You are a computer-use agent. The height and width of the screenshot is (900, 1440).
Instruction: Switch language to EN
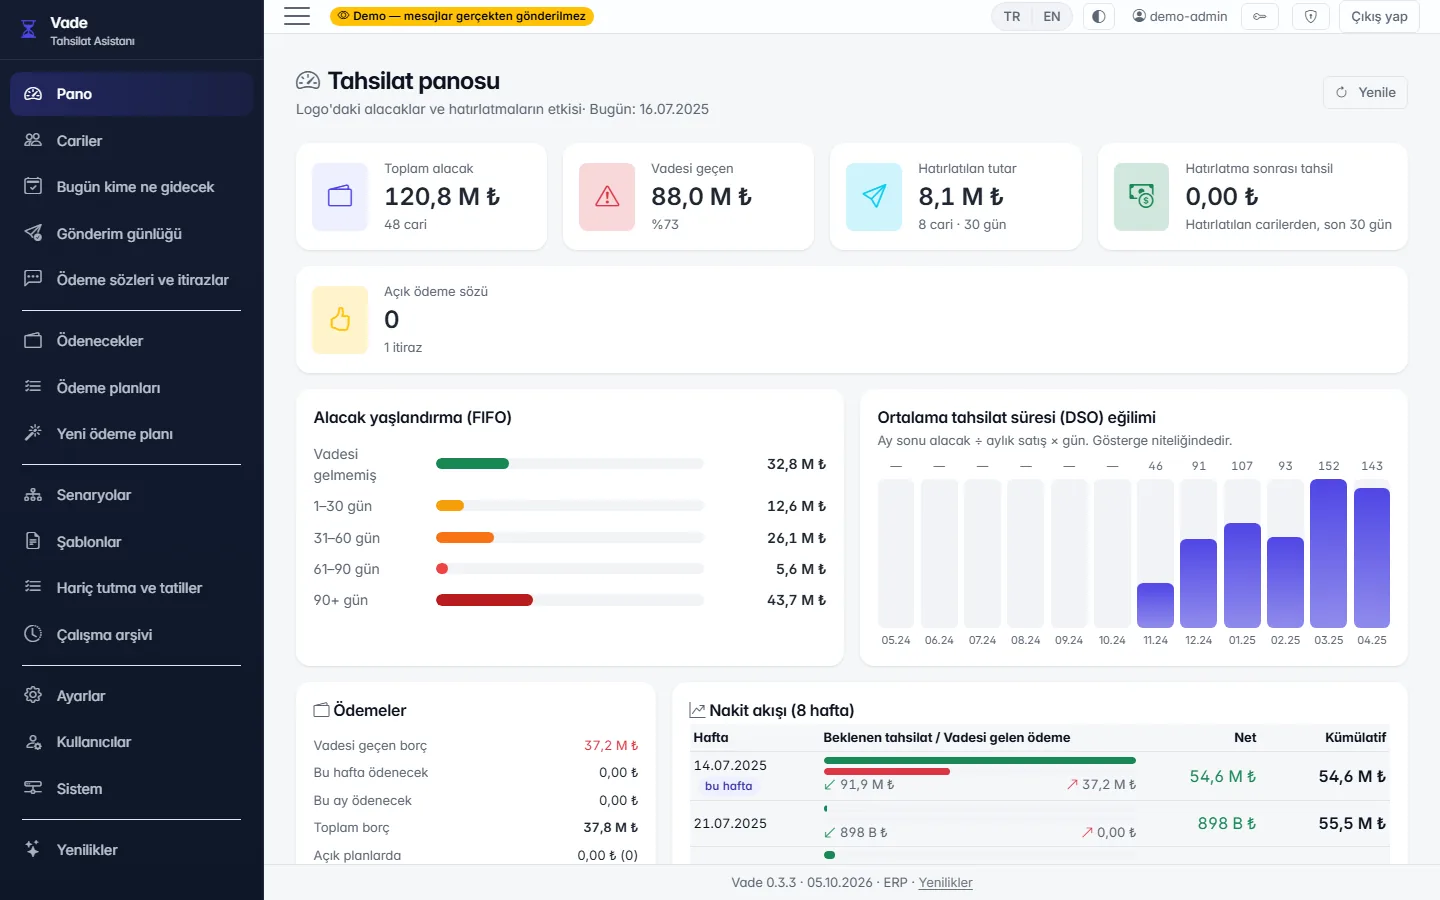(x=1052, y=16)
